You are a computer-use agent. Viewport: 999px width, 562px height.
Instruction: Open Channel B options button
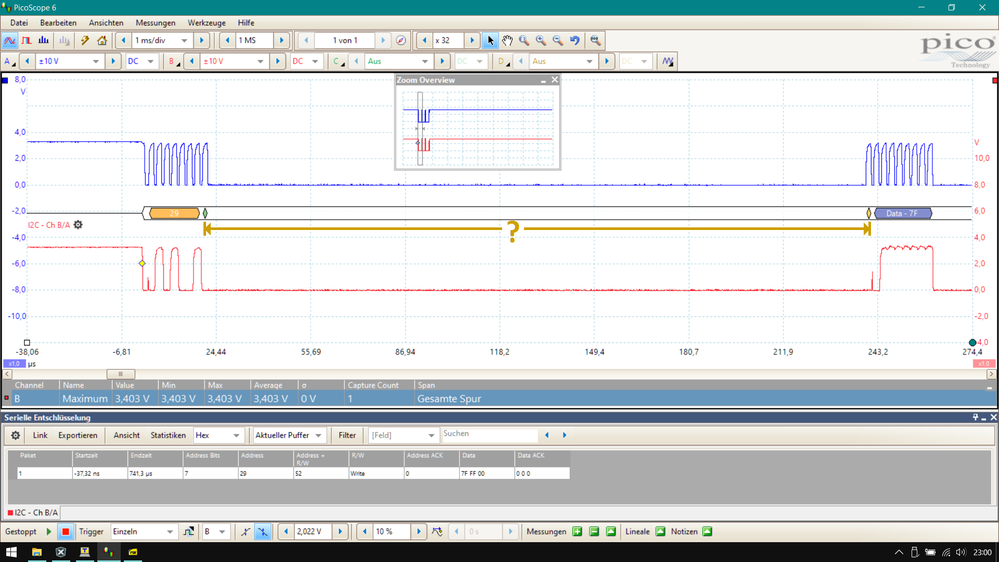click(x=172, y=61)
